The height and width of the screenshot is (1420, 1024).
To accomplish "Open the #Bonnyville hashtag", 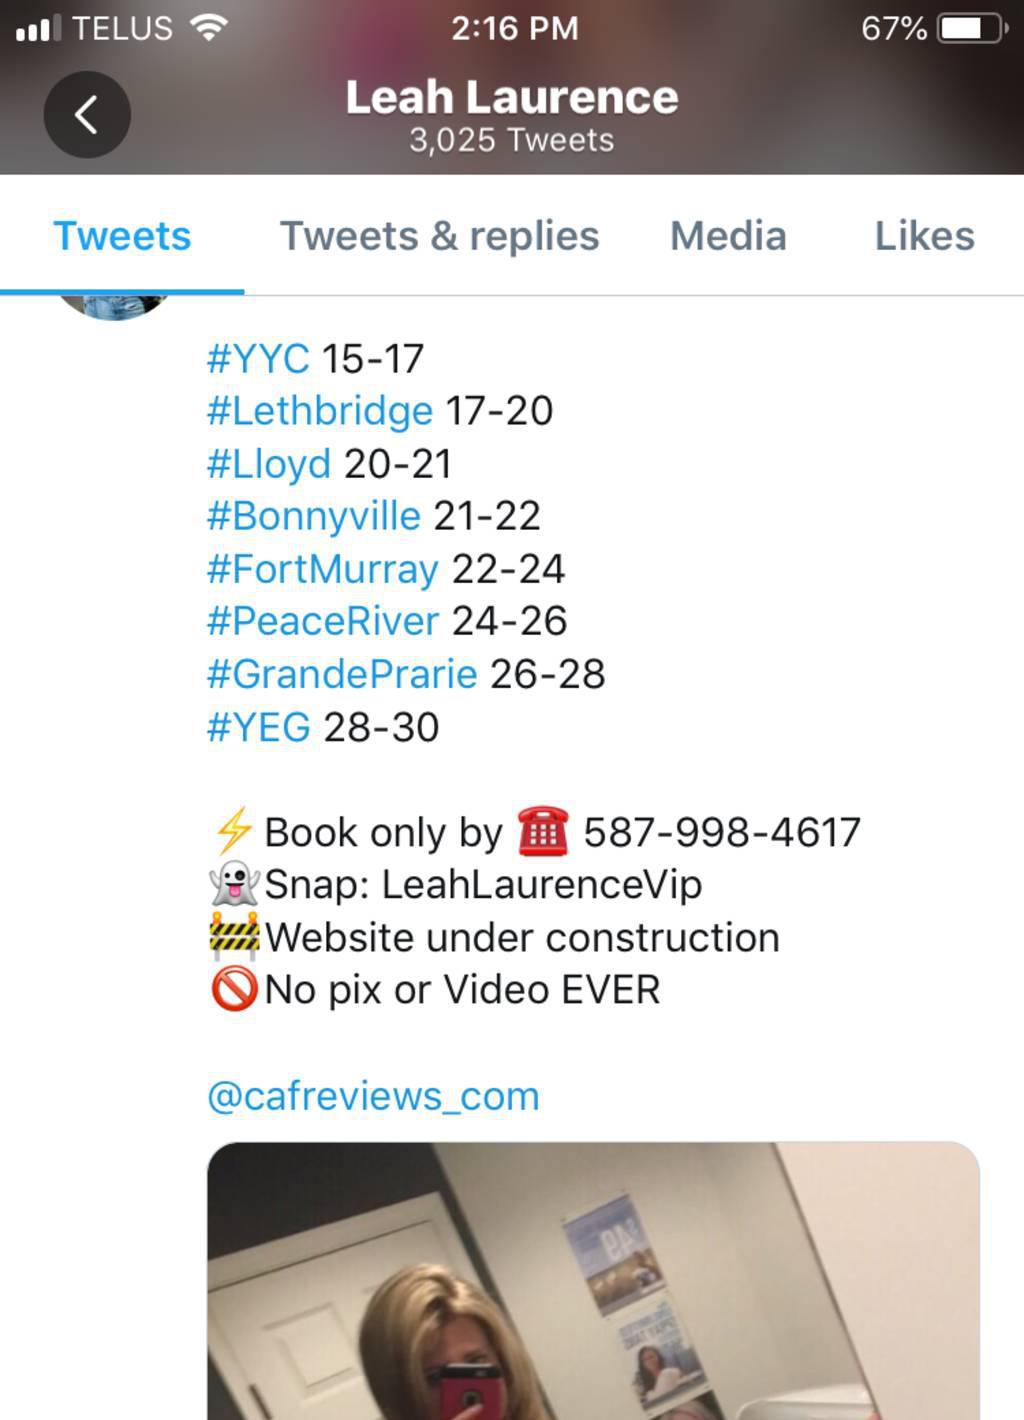I will click(313, 516).
